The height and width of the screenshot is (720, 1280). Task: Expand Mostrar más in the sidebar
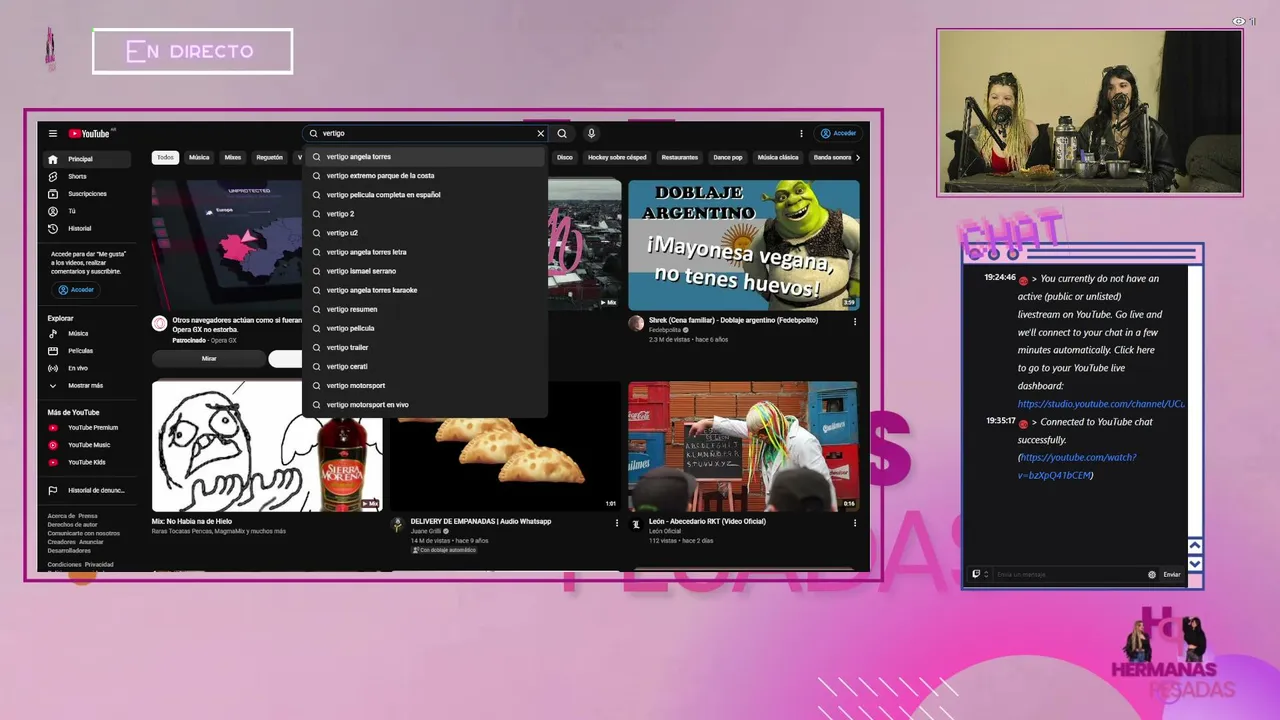(88, 385)
